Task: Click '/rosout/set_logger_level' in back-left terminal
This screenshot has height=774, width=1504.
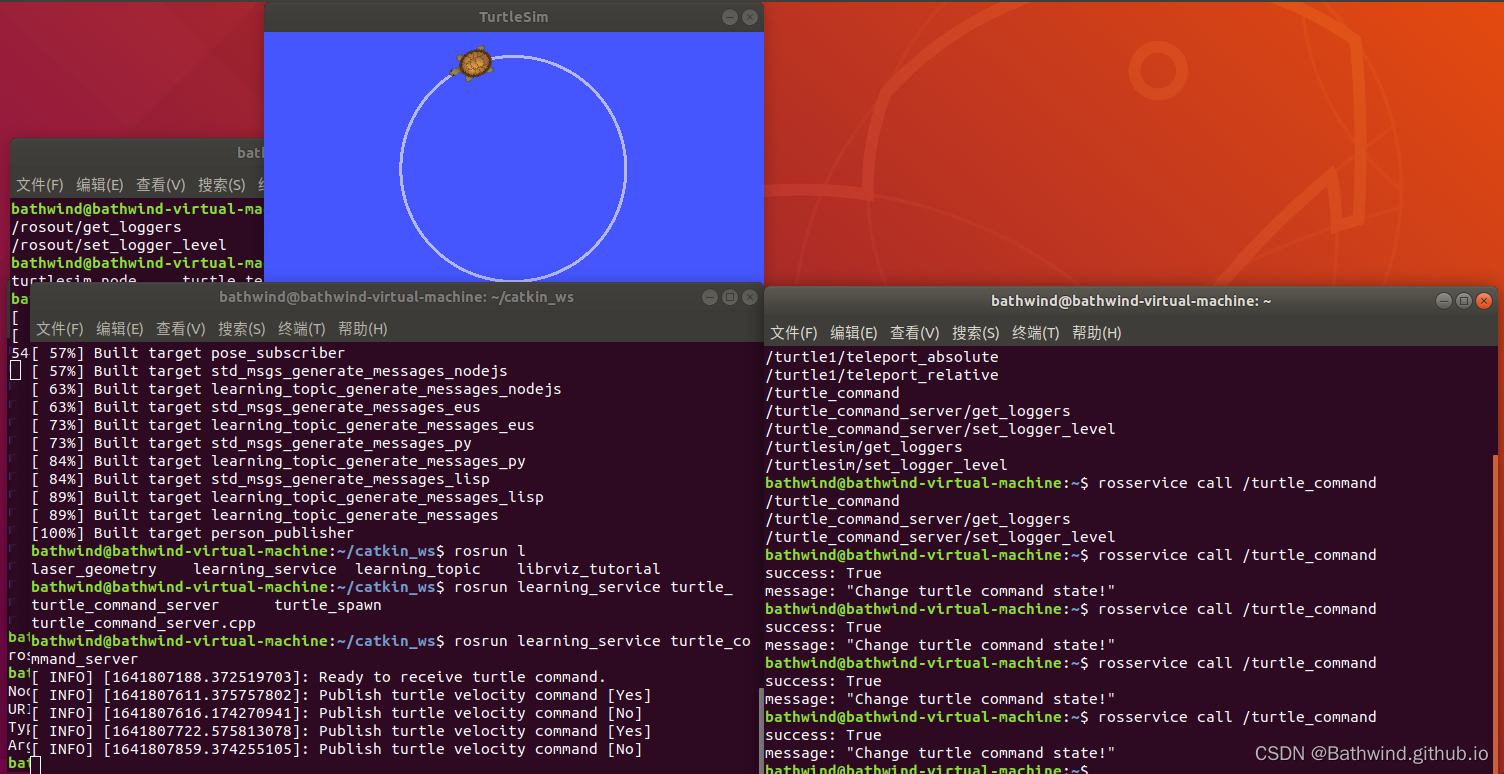Action: click(119, 245)
